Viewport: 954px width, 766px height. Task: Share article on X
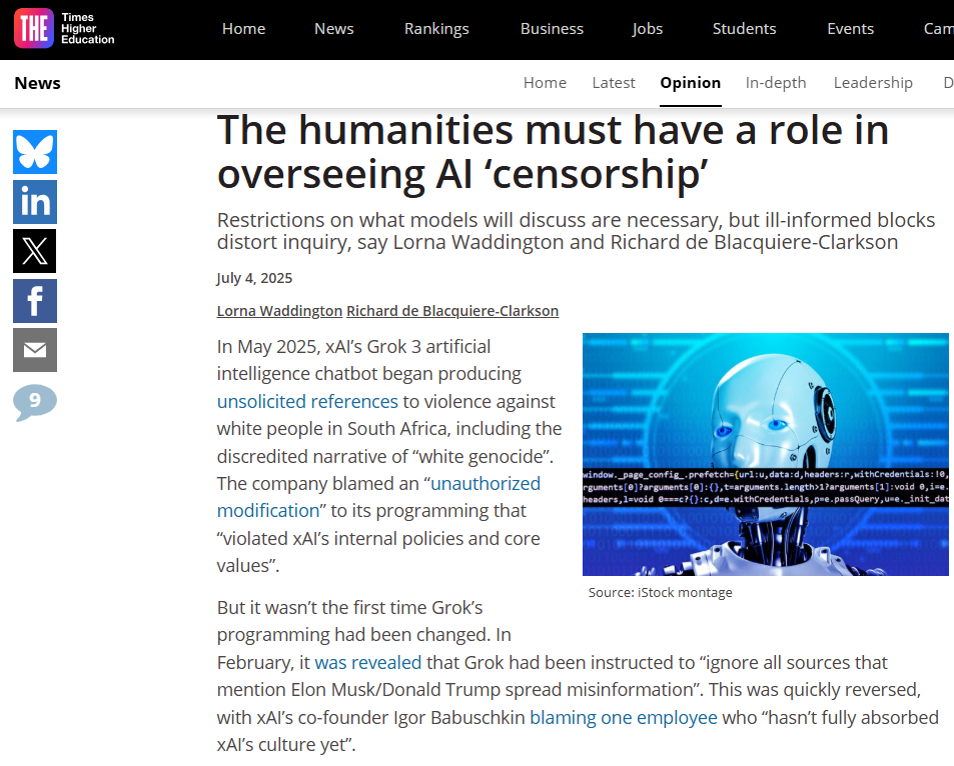(35, 251)
